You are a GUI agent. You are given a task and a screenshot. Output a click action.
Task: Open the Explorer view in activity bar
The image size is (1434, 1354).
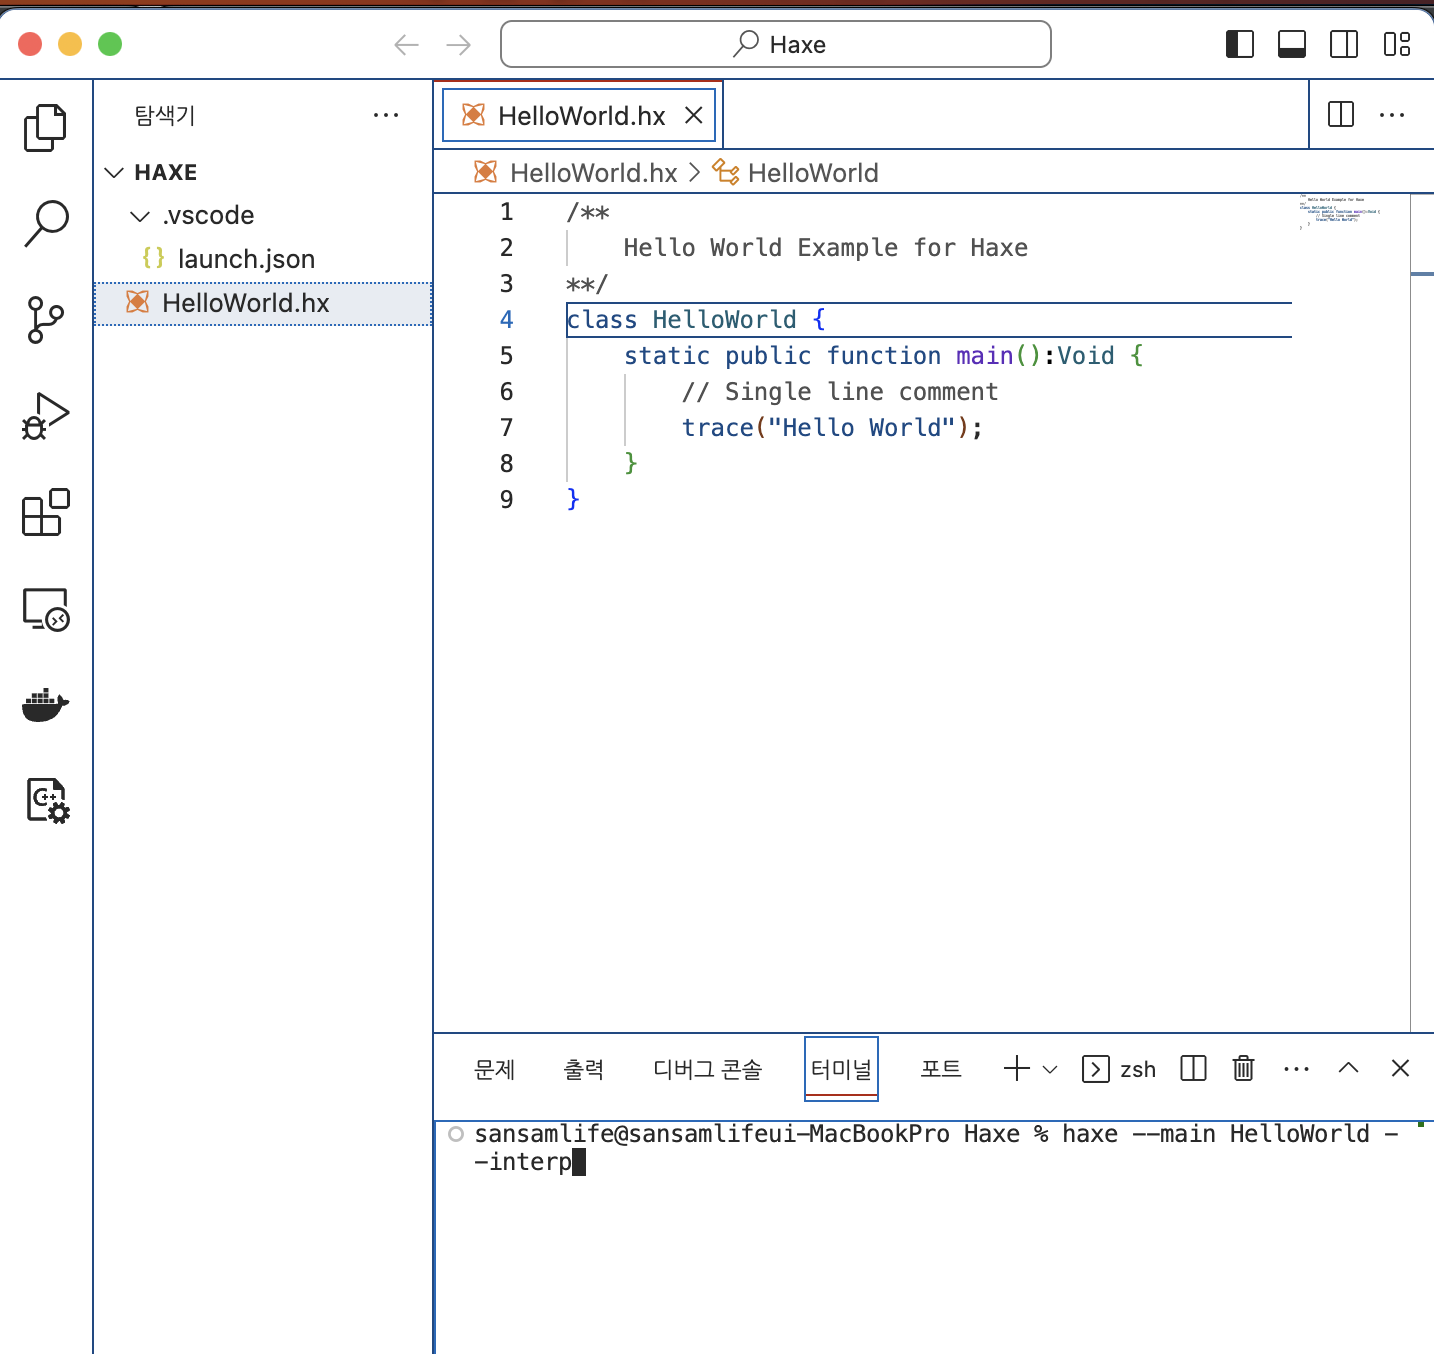point(45,128)
